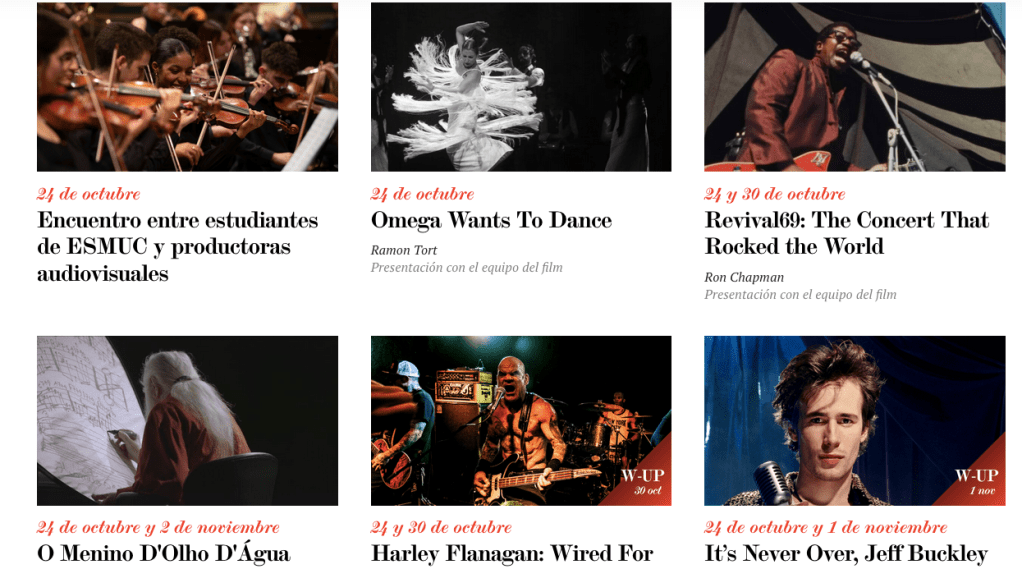This screenshot has width=1022, height=569.
Task: Open the Omega Wants To Dance title
Action: coord(491,220)
